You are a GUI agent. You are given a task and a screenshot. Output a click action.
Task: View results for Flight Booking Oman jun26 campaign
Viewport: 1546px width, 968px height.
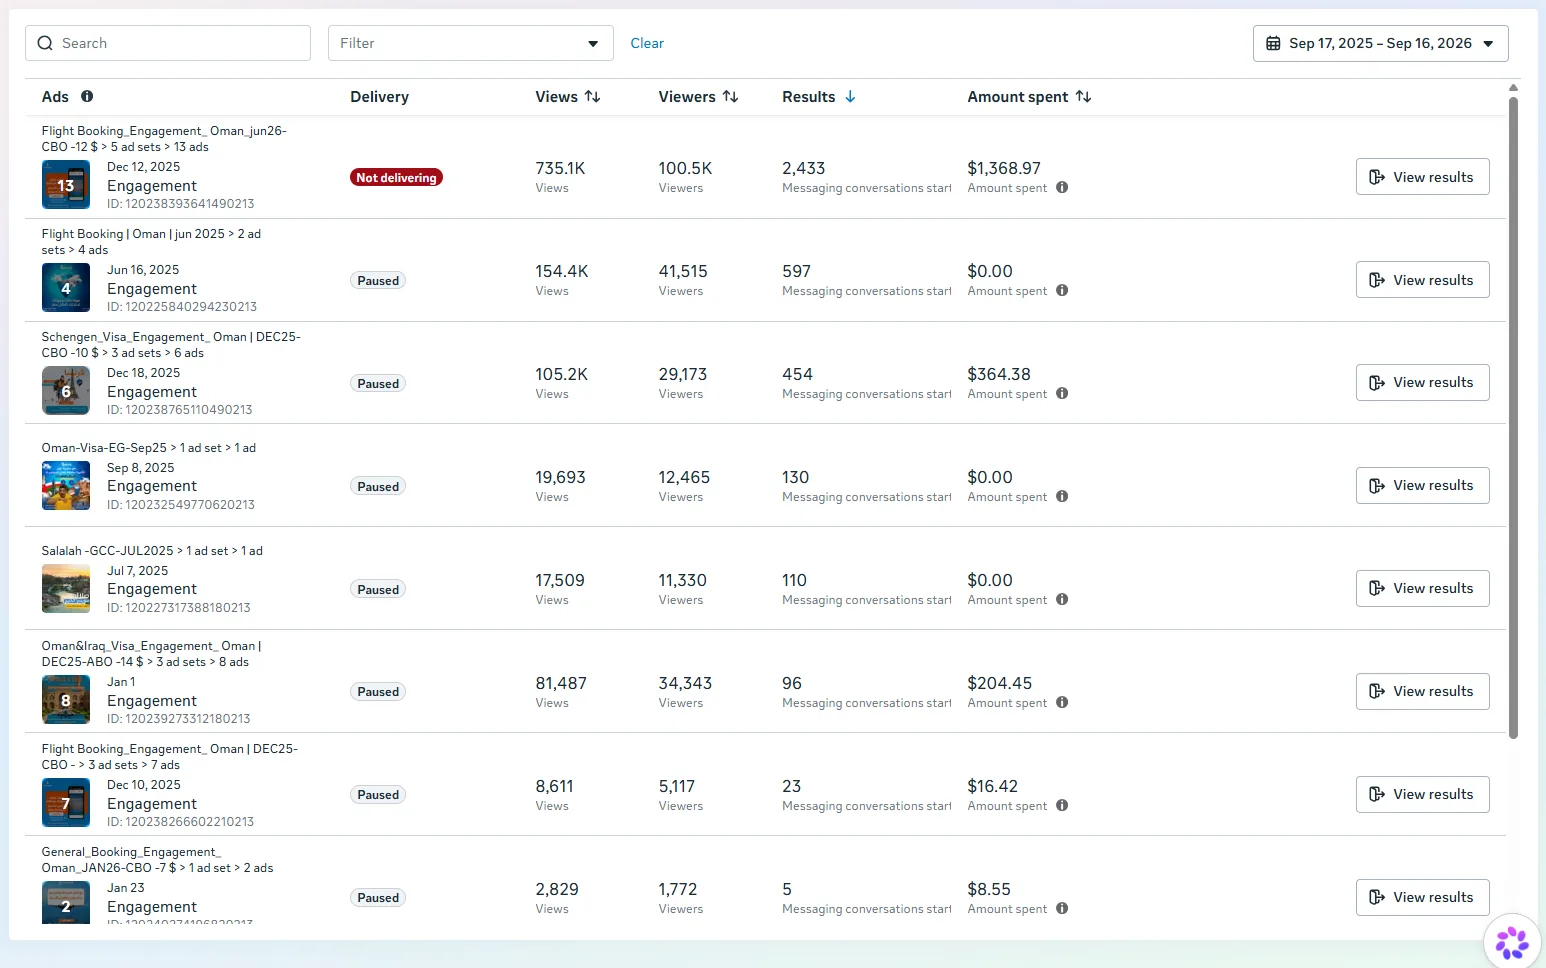point(1422,177)
